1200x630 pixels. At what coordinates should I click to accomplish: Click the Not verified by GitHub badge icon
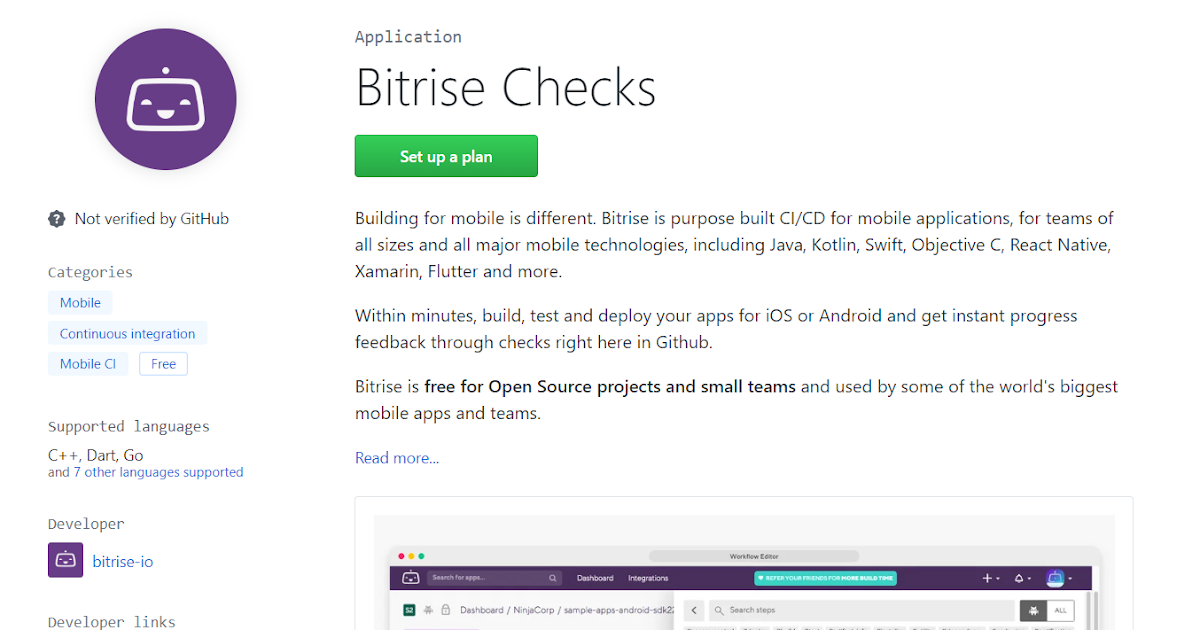pos(57,218)
